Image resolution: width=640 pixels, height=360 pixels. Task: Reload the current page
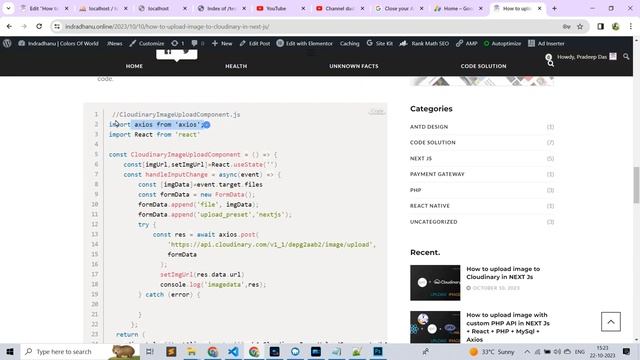pos(39,27)
